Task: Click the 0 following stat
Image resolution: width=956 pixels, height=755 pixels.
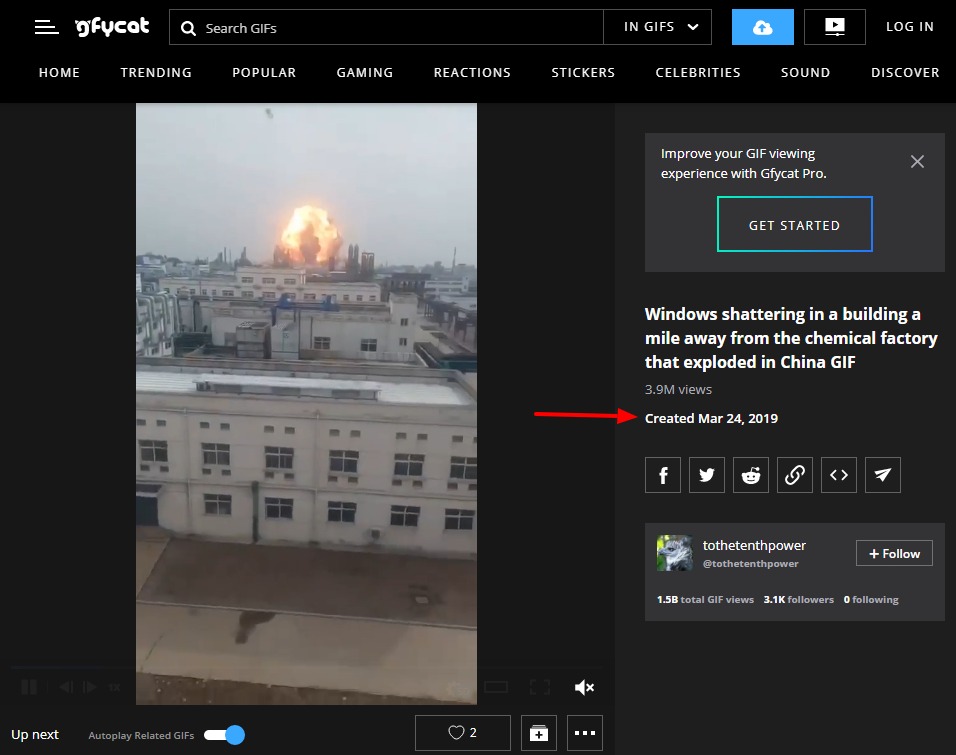Action: click(871, 599)
